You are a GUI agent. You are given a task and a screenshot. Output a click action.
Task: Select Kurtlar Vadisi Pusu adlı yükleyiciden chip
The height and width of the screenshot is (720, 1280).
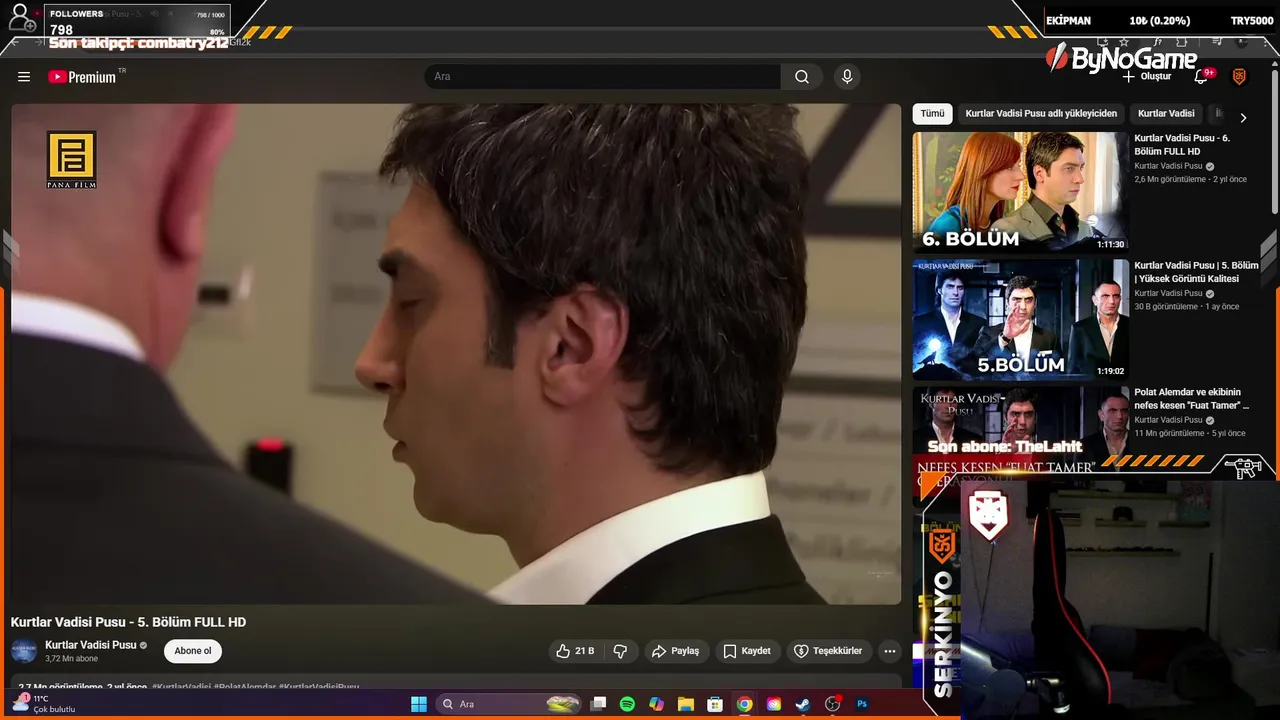click(1041, 114)
